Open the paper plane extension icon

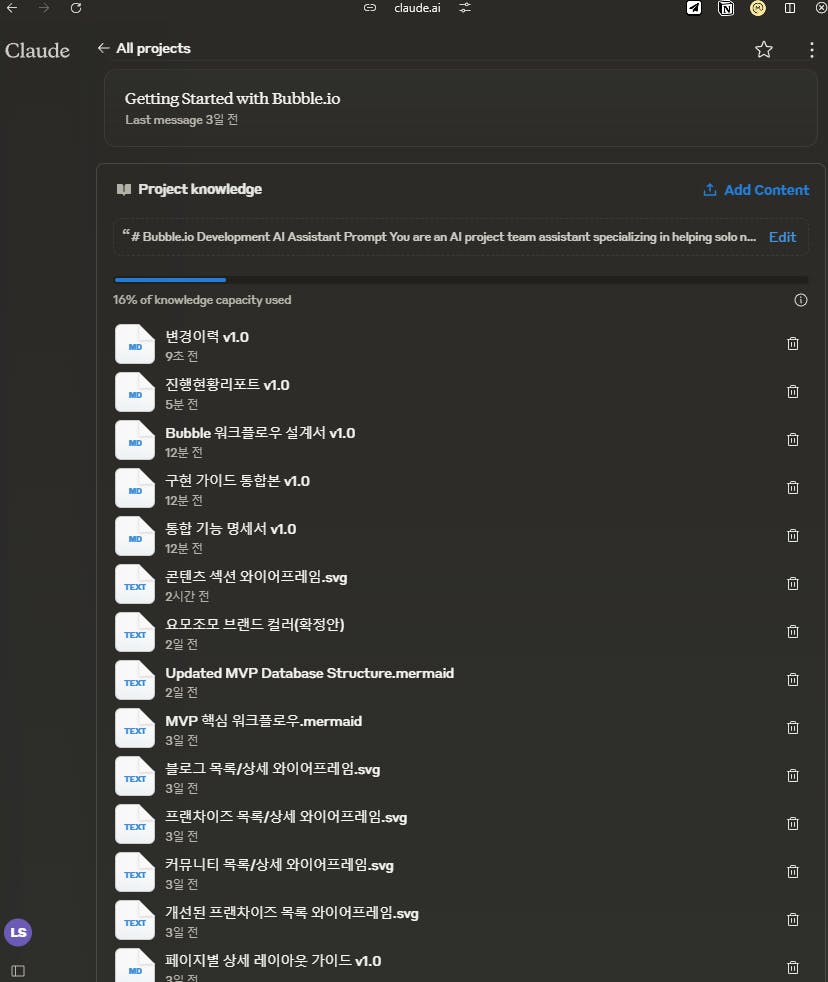[694, 8]
